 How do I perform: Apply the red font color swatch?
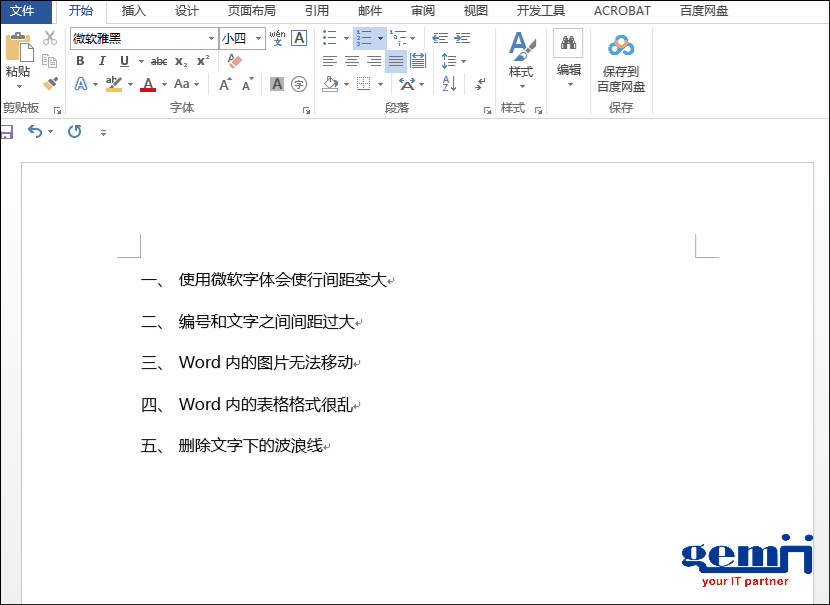pyautogui.click(x=148, y=85)
